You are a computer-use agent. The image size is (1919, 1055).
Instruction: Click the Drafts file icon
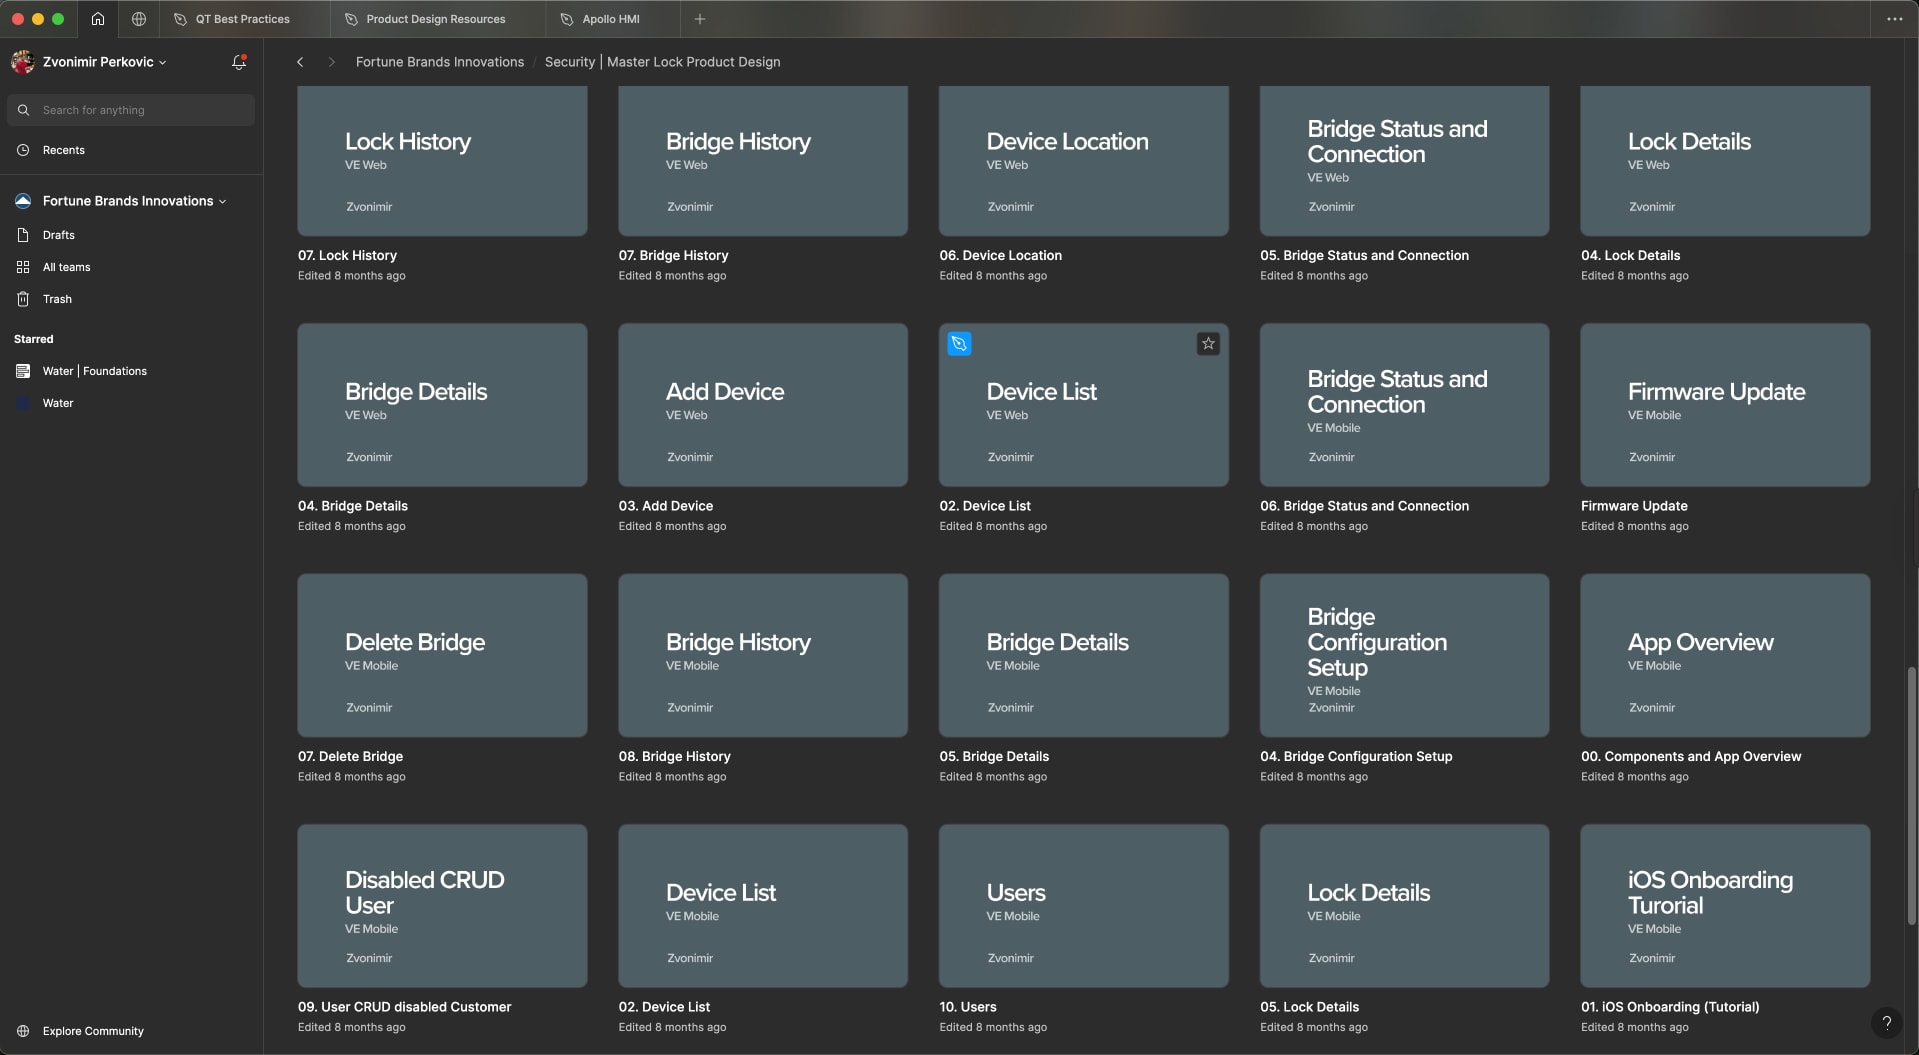point(23,235)
